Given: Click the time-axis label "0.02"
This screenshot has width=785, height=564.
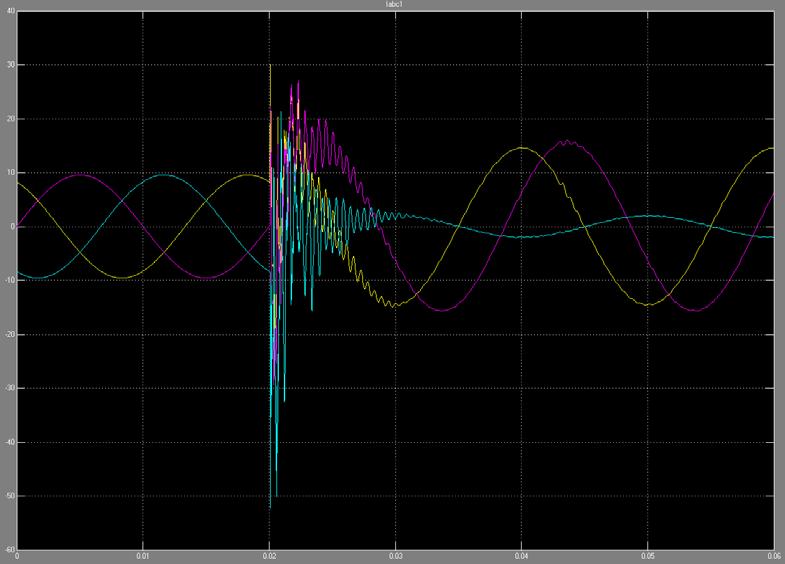Looking at the screenshot, I should pyautogui.click(x=269, y=556).
